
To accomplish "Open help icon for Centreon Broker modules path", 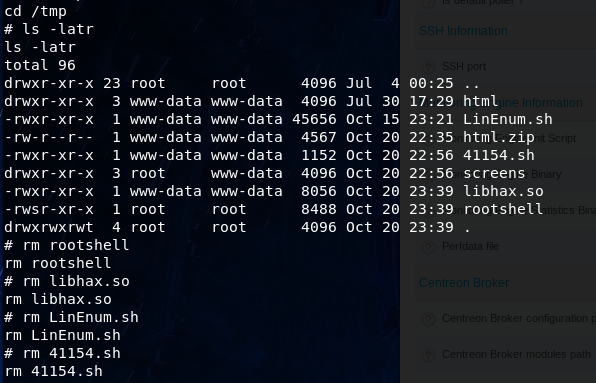I will 428,355.
